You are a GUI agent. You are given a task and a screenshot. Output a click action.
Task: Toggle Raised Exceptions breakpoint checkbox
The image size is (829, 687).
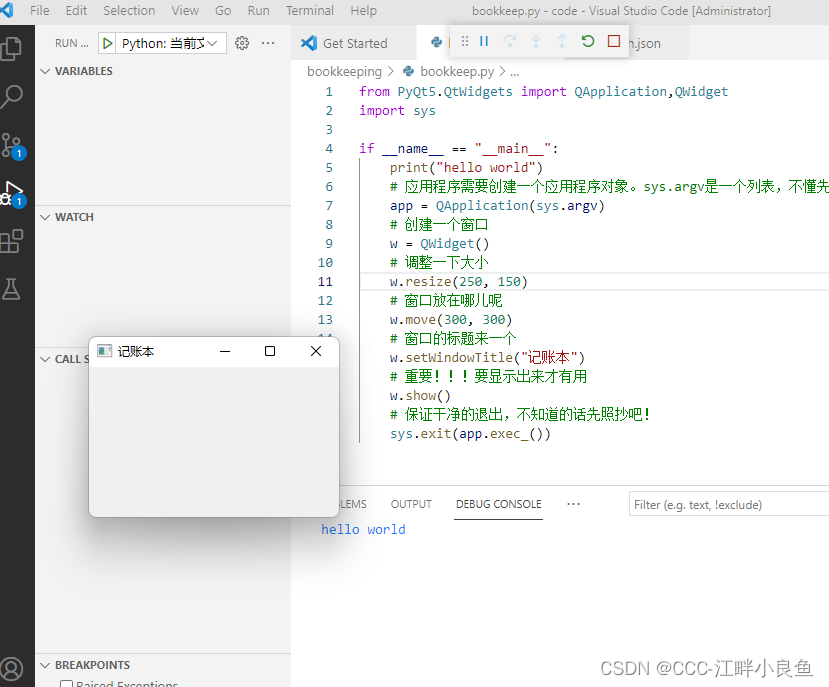pos(67,684)
